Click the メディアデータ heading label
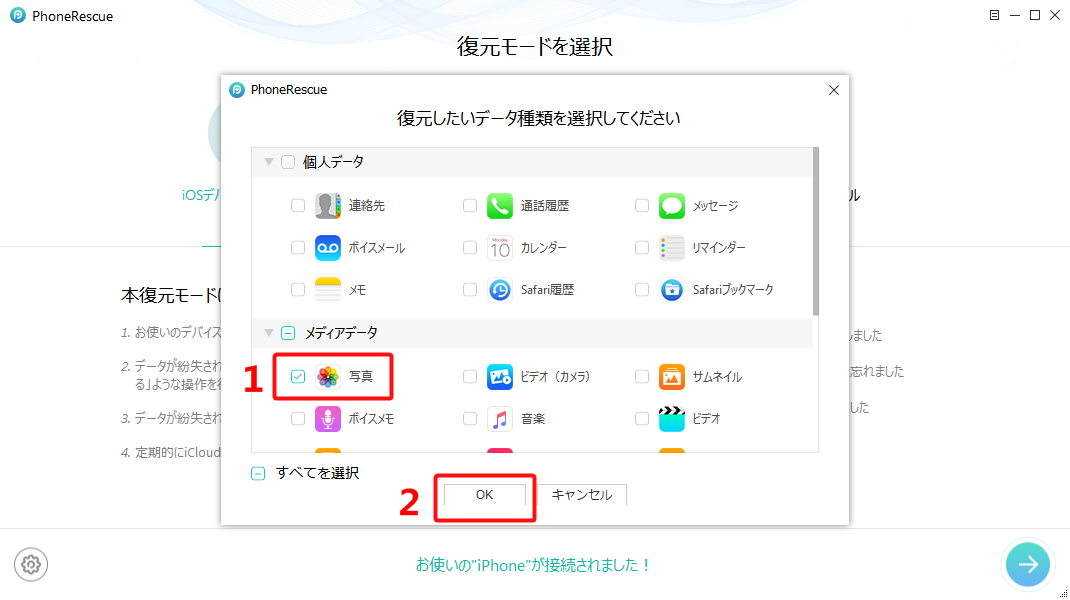 [x=341, y=333]
